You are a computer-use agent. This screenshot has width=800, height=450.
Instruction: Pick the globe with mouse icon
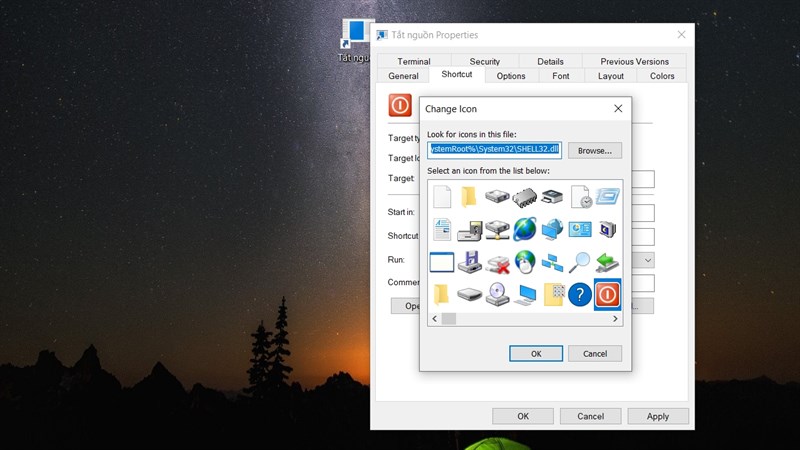tap(524, 262)
